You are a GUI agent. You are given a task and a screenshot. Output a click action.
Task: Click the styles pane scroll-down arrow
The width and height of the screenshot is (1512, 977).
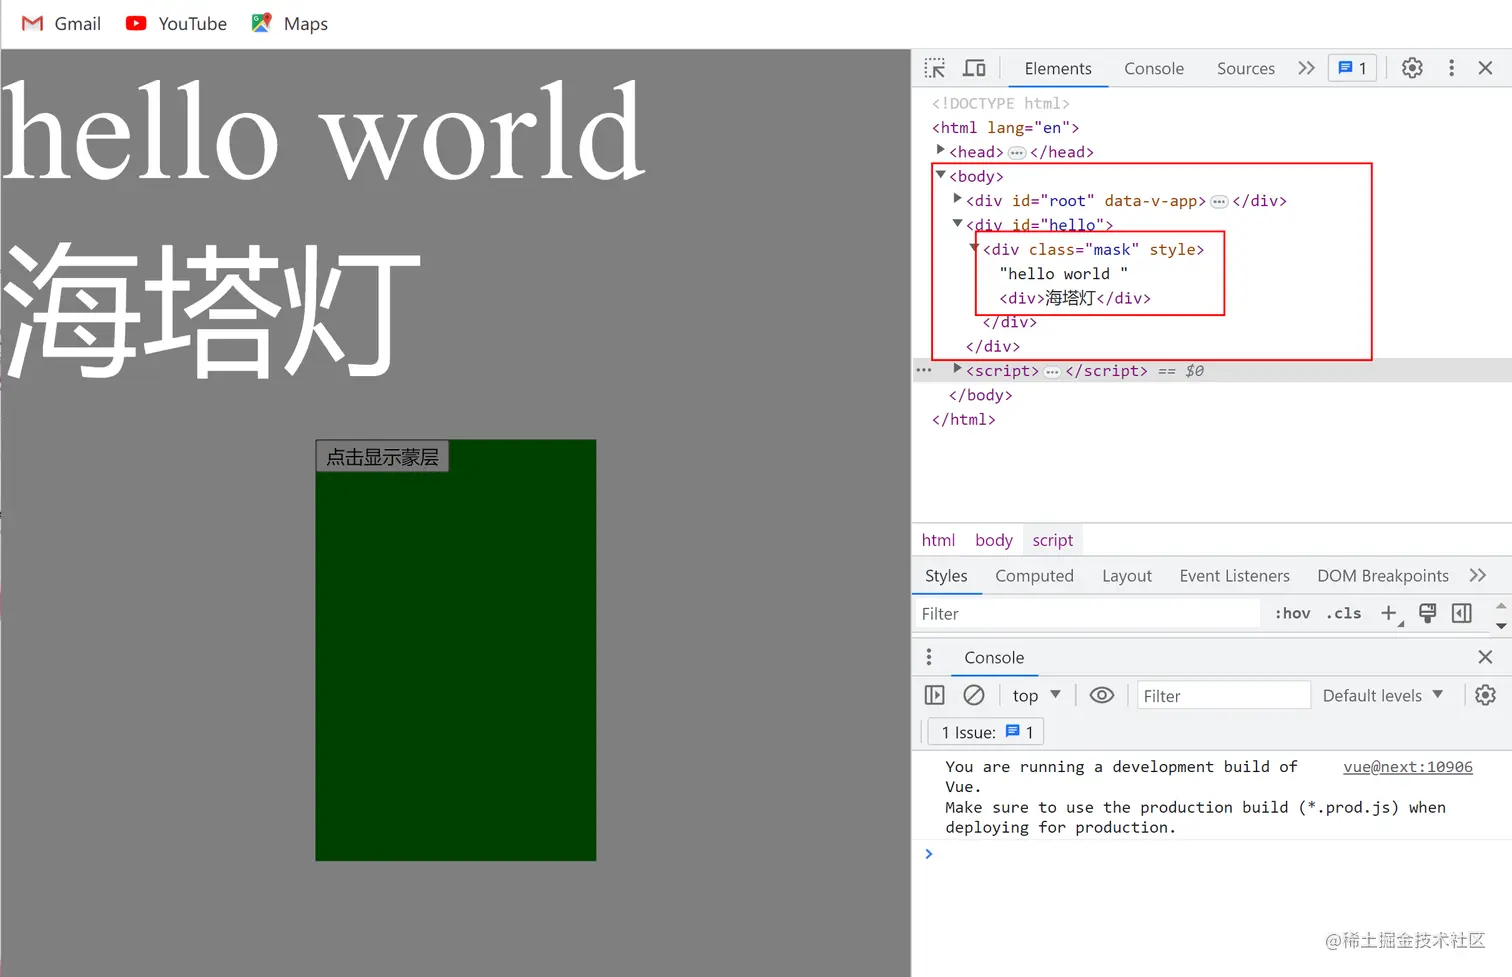(x=1501, y=625)
